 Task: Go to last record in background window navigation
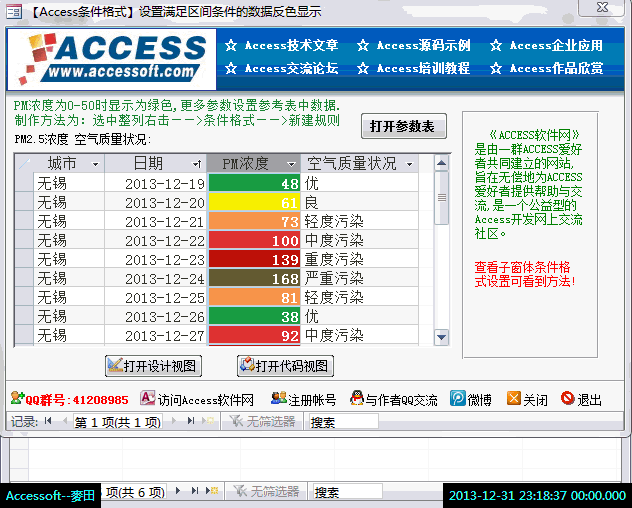[x=195, y=491]
